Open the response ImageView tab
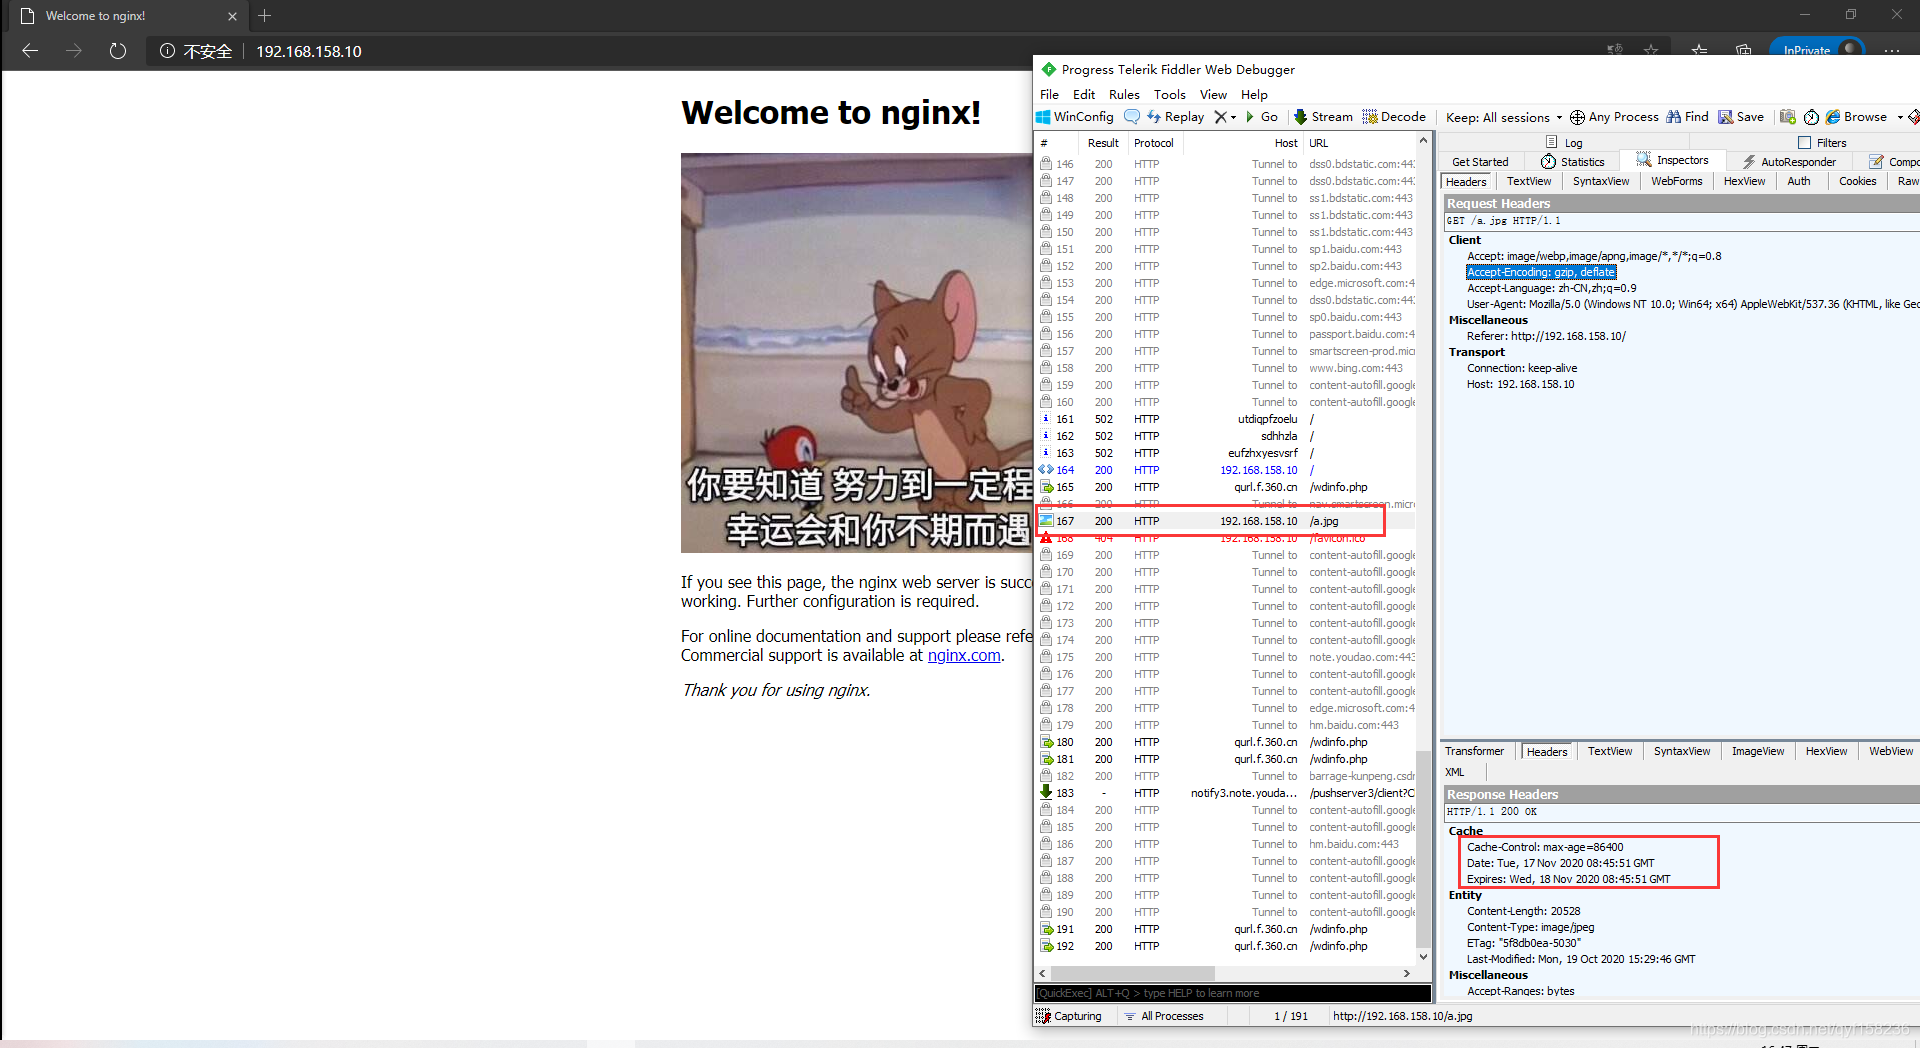Viewport: 1920px width, 1048px height. [1757, 751]
